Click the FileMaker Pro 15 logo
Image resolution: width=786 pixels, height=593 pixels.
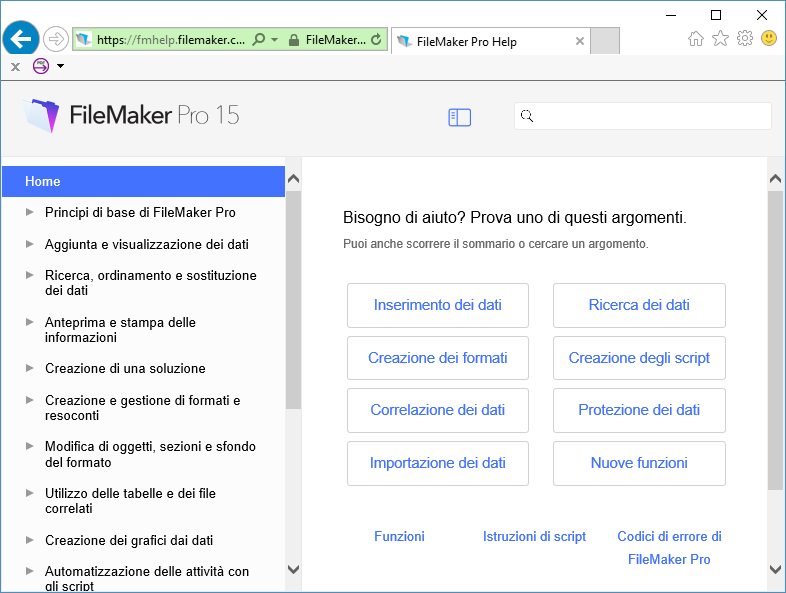coord(131,115)
